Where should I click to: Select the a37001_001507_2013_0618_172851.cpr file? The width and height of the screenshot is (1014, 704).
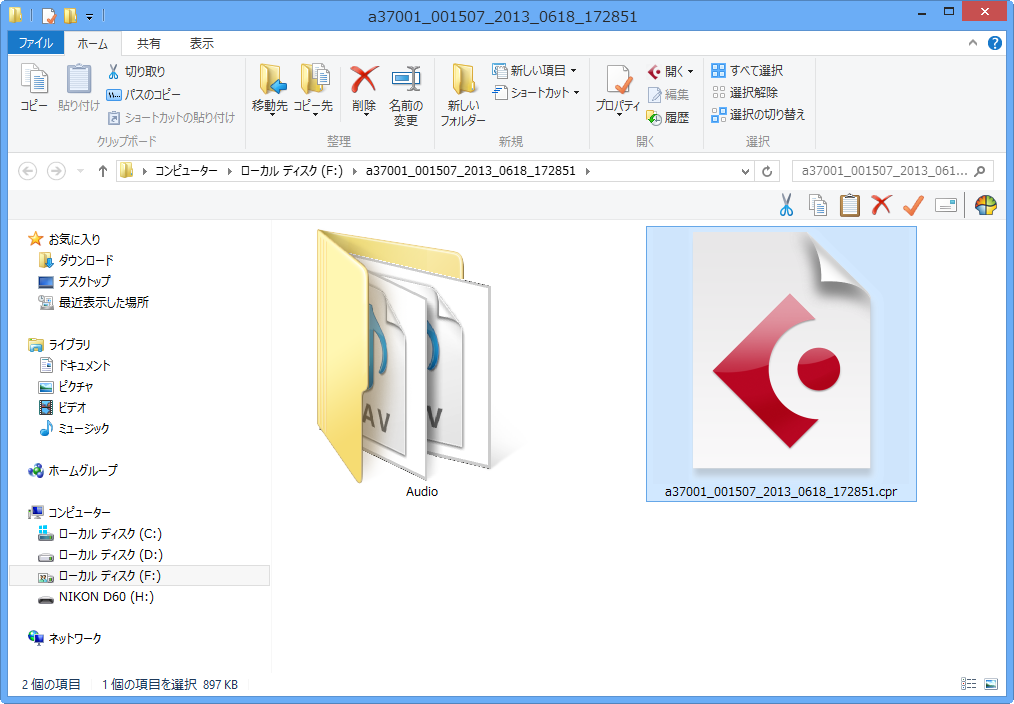point(781,363)
